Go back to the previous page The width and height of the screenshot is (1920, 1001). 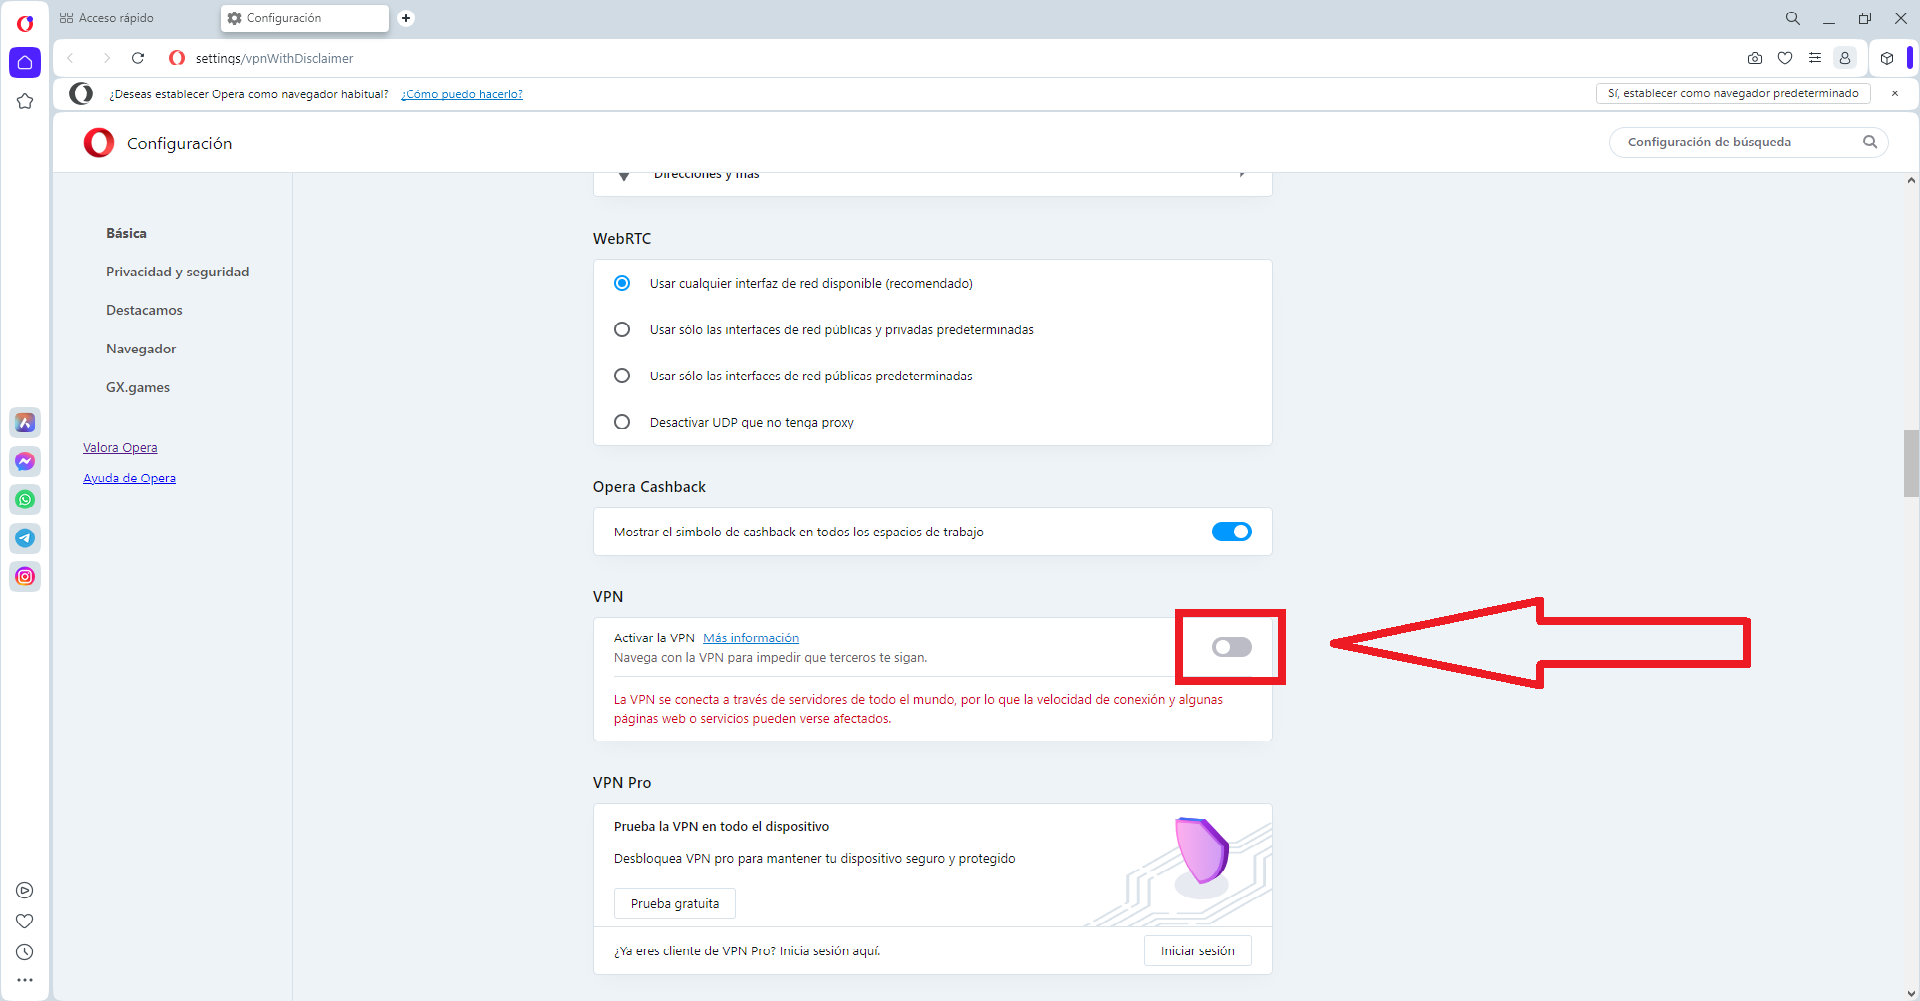(x=71, y=58)
